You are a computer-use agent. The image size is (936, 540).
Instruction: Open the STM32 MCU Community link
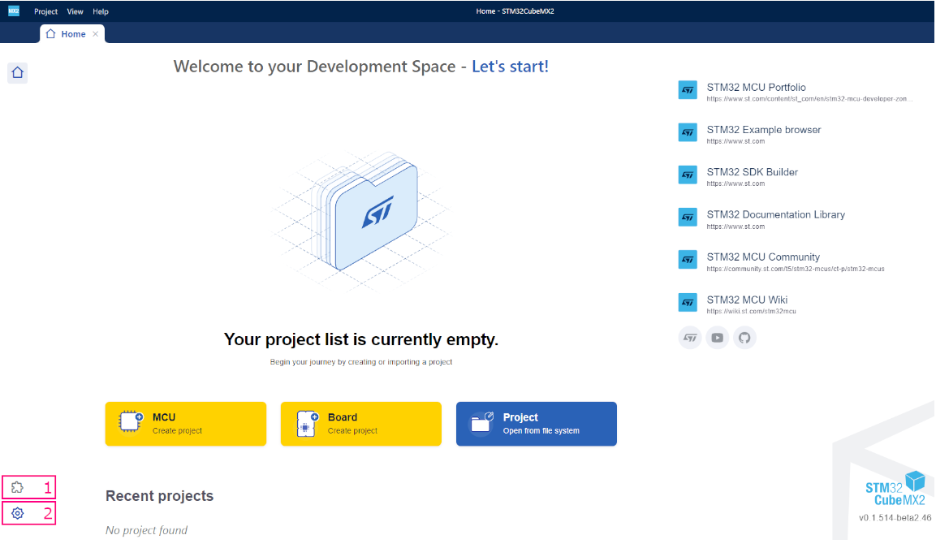coord(763,257)
